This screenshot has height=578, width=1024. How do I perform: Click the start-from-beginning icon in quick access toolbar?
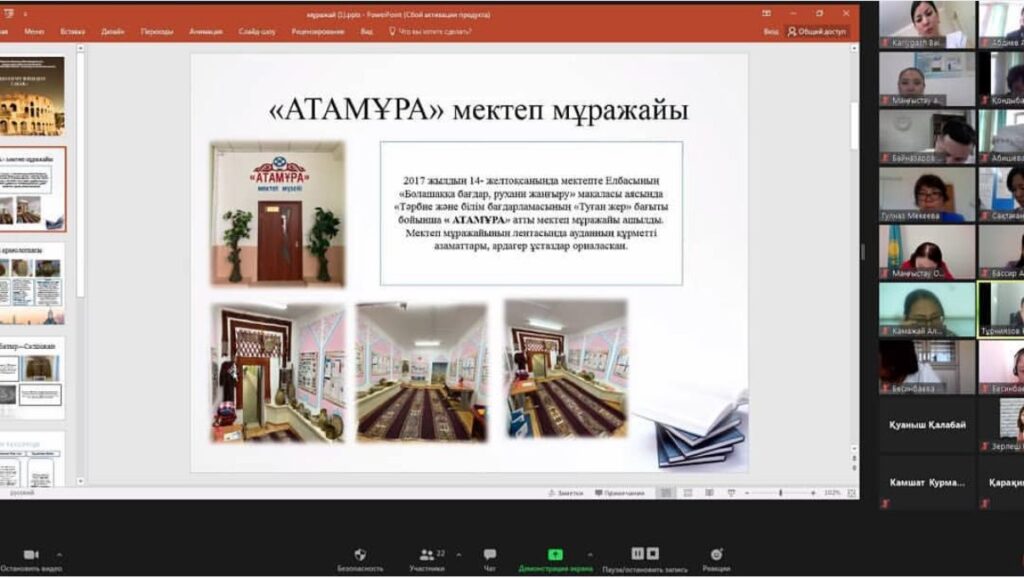8,13
